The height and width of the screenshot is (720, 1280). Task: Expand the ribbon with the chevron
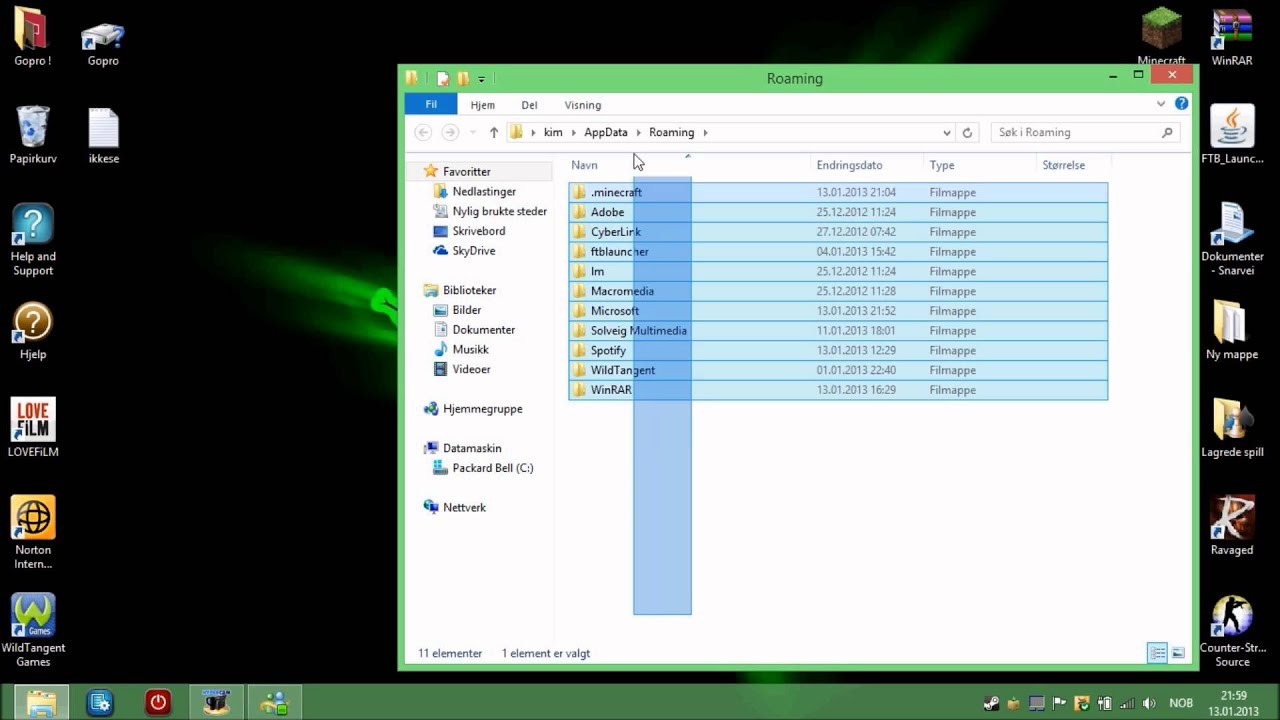point(1161,104)
